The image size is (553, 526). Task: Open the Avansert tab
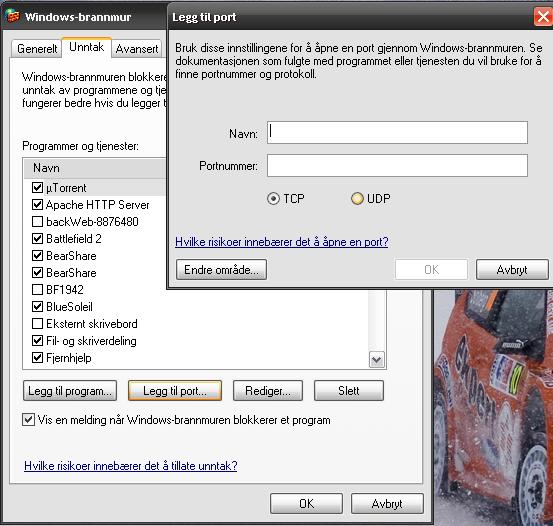click(137, 49)
